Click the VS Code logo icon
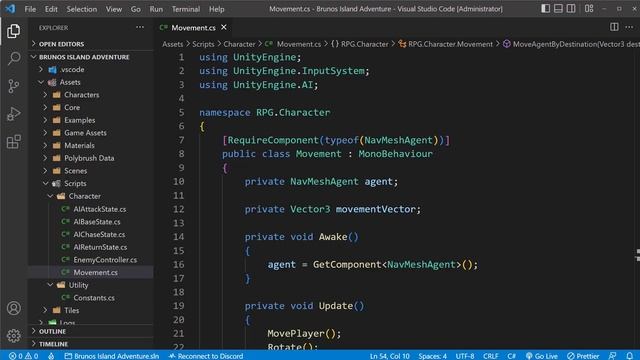The image size is (640, 360). 10,9
